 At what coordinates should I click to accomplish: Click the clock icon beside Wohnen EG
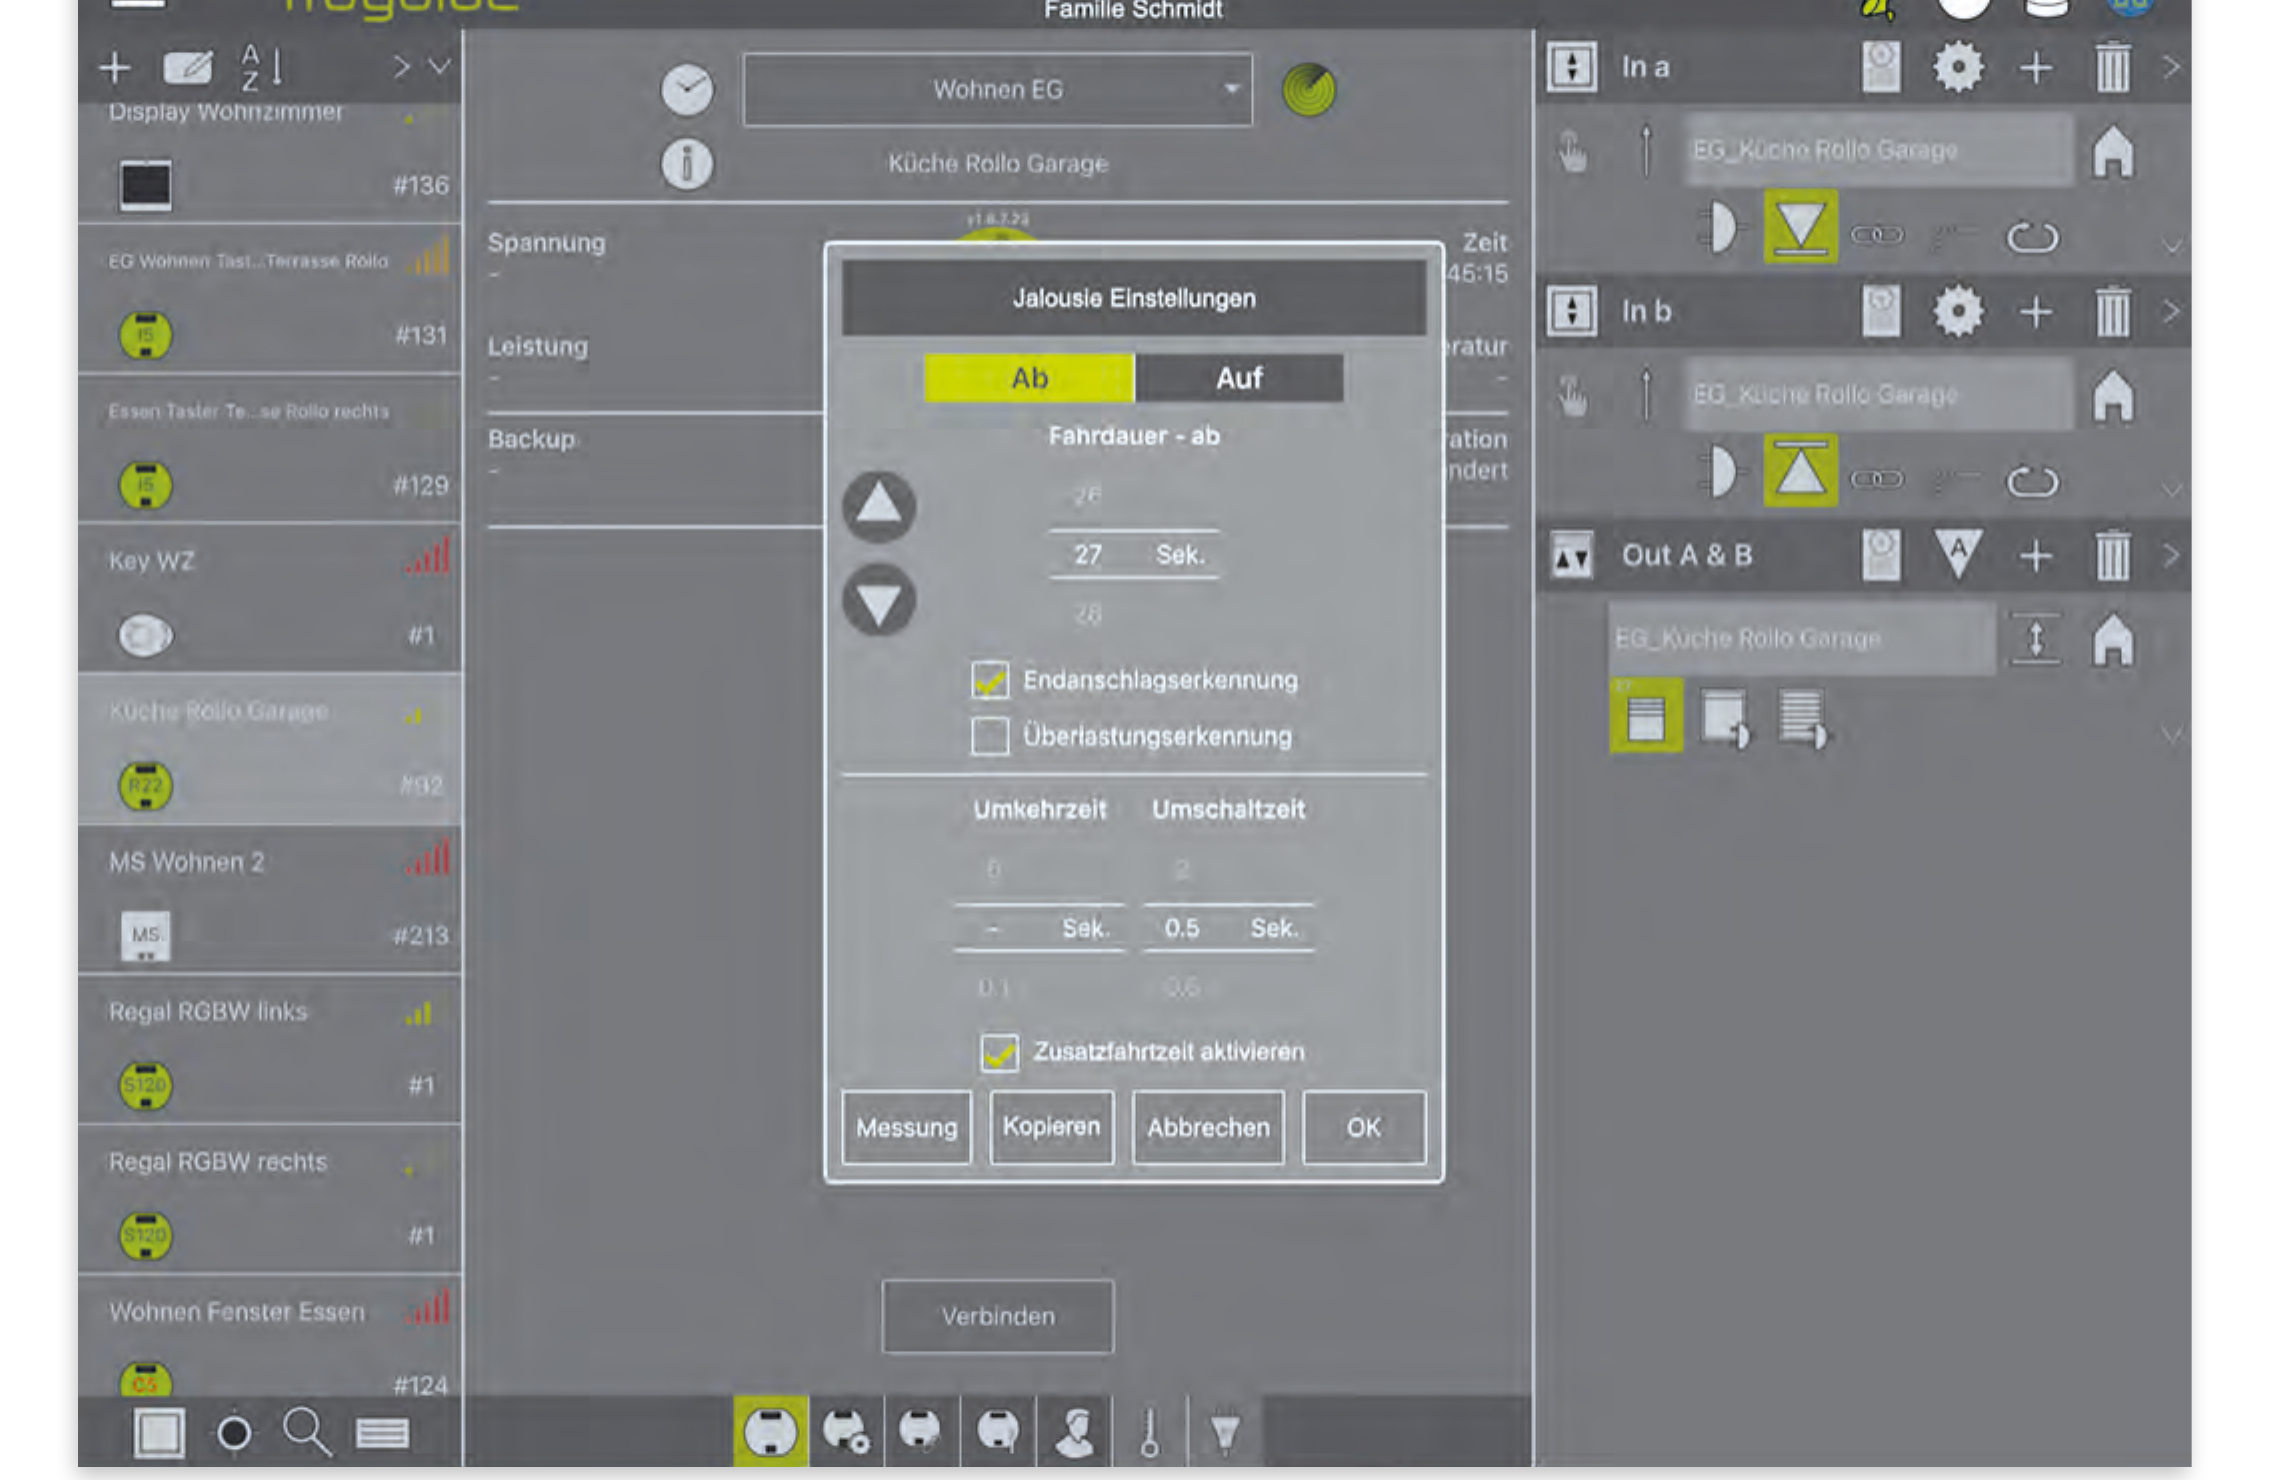[687, 90]
